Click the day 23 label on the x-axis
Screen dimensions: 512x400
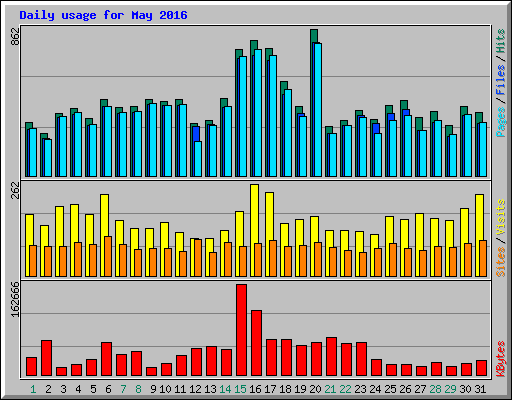tap(360, 389)
